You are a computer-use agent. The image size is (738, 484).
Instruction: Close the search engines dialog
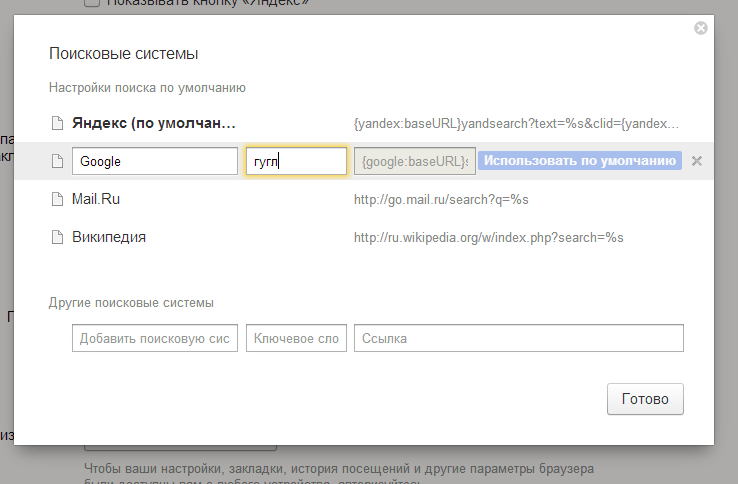[701, 28]
